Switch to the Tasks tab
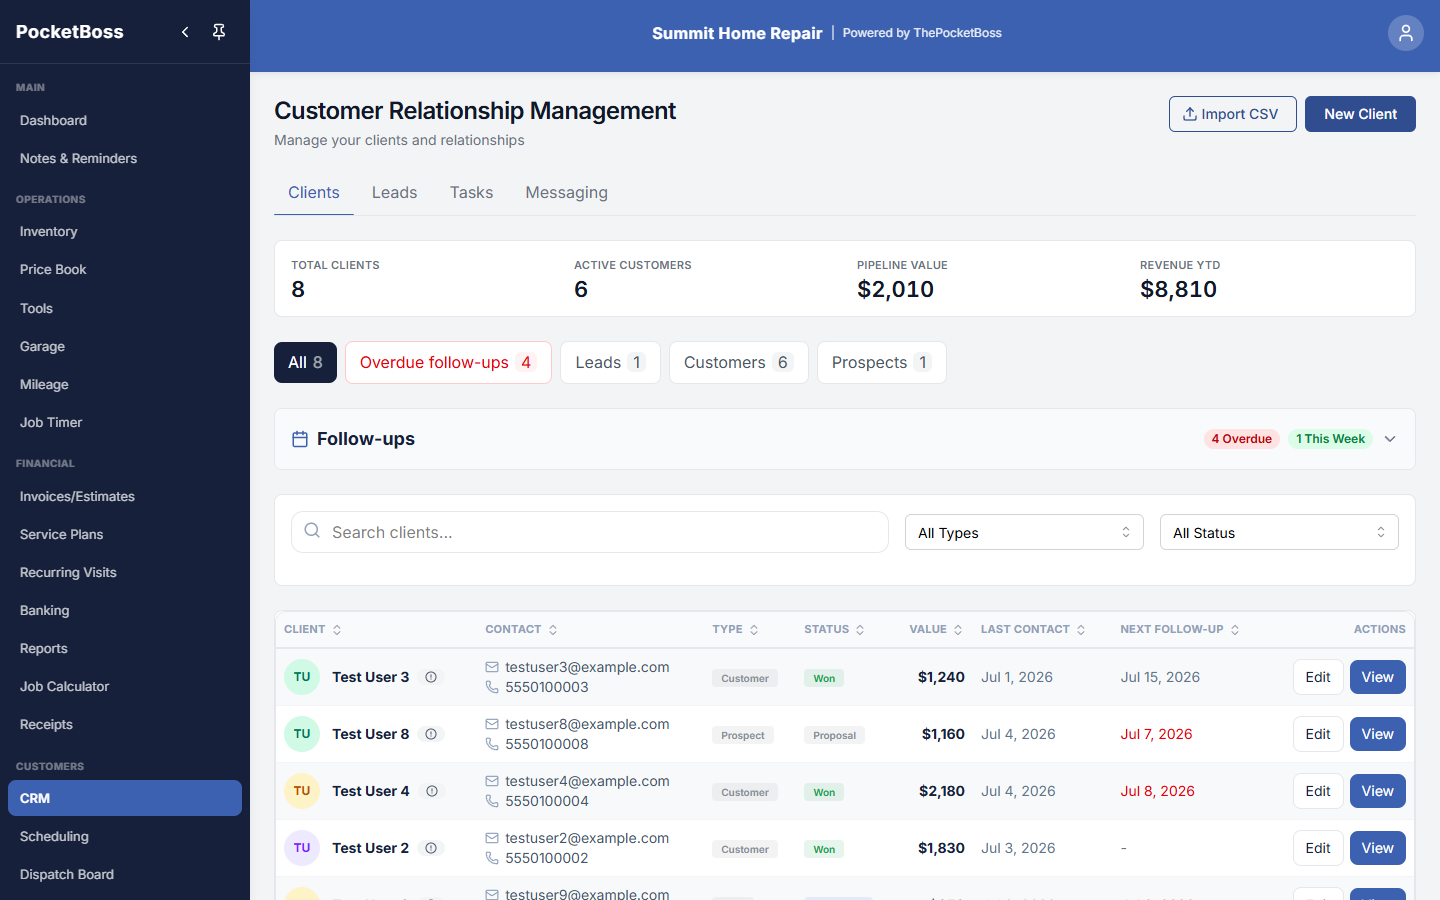The width and height of the screenshot is (1440, 900). pyautogui.click(x=471, y=192)
